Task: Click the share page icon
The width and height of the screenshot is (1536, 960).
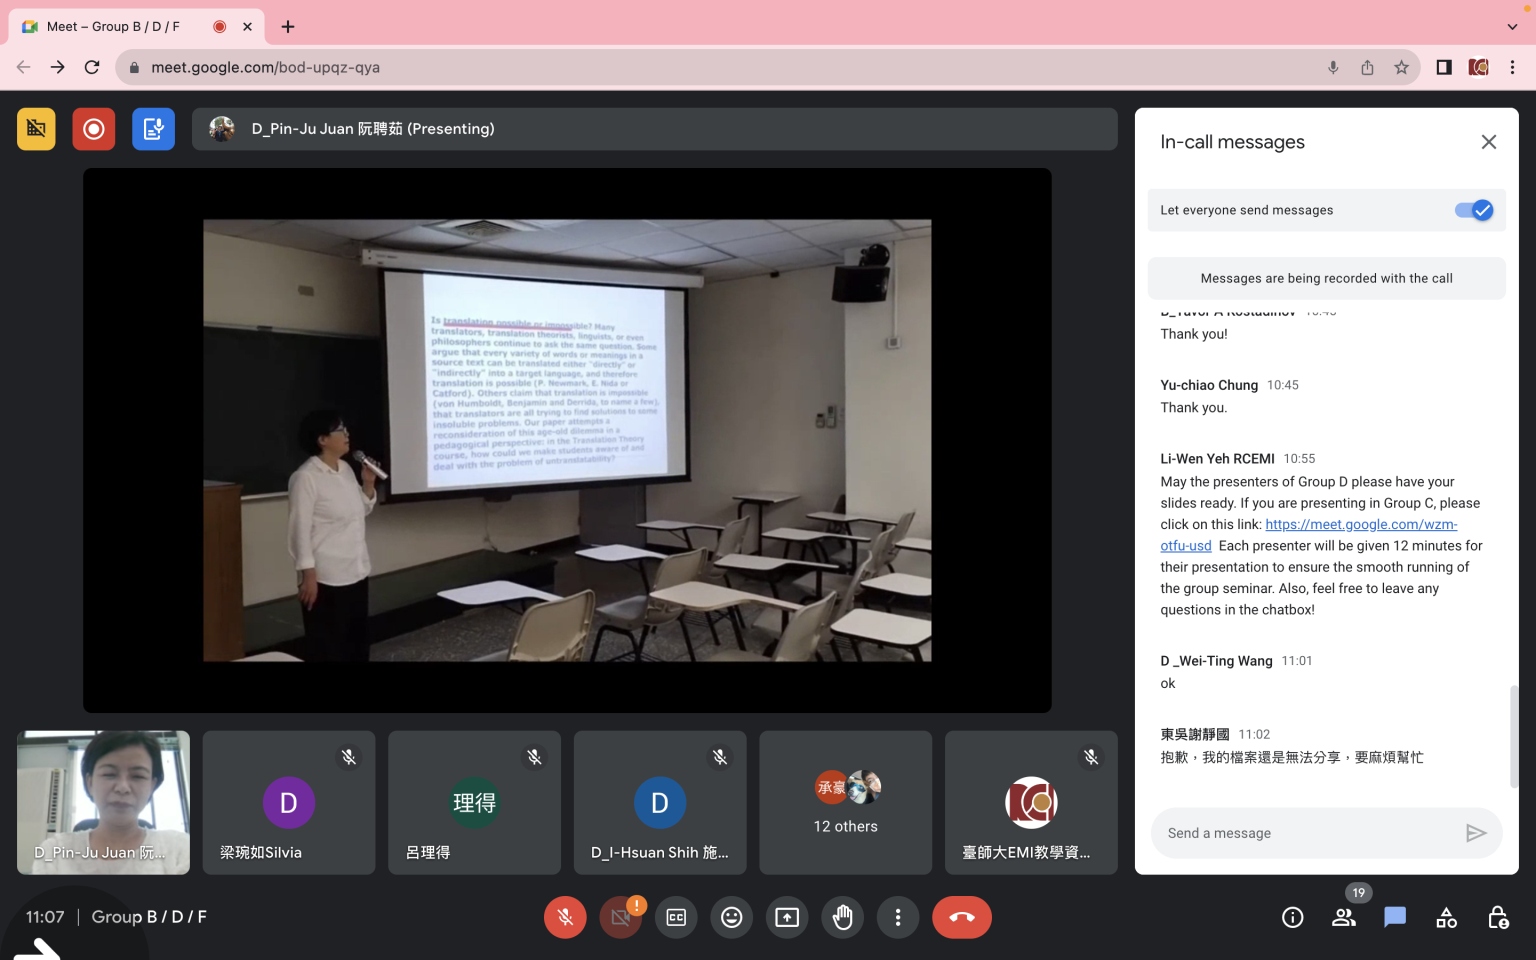Action: 1367,67
